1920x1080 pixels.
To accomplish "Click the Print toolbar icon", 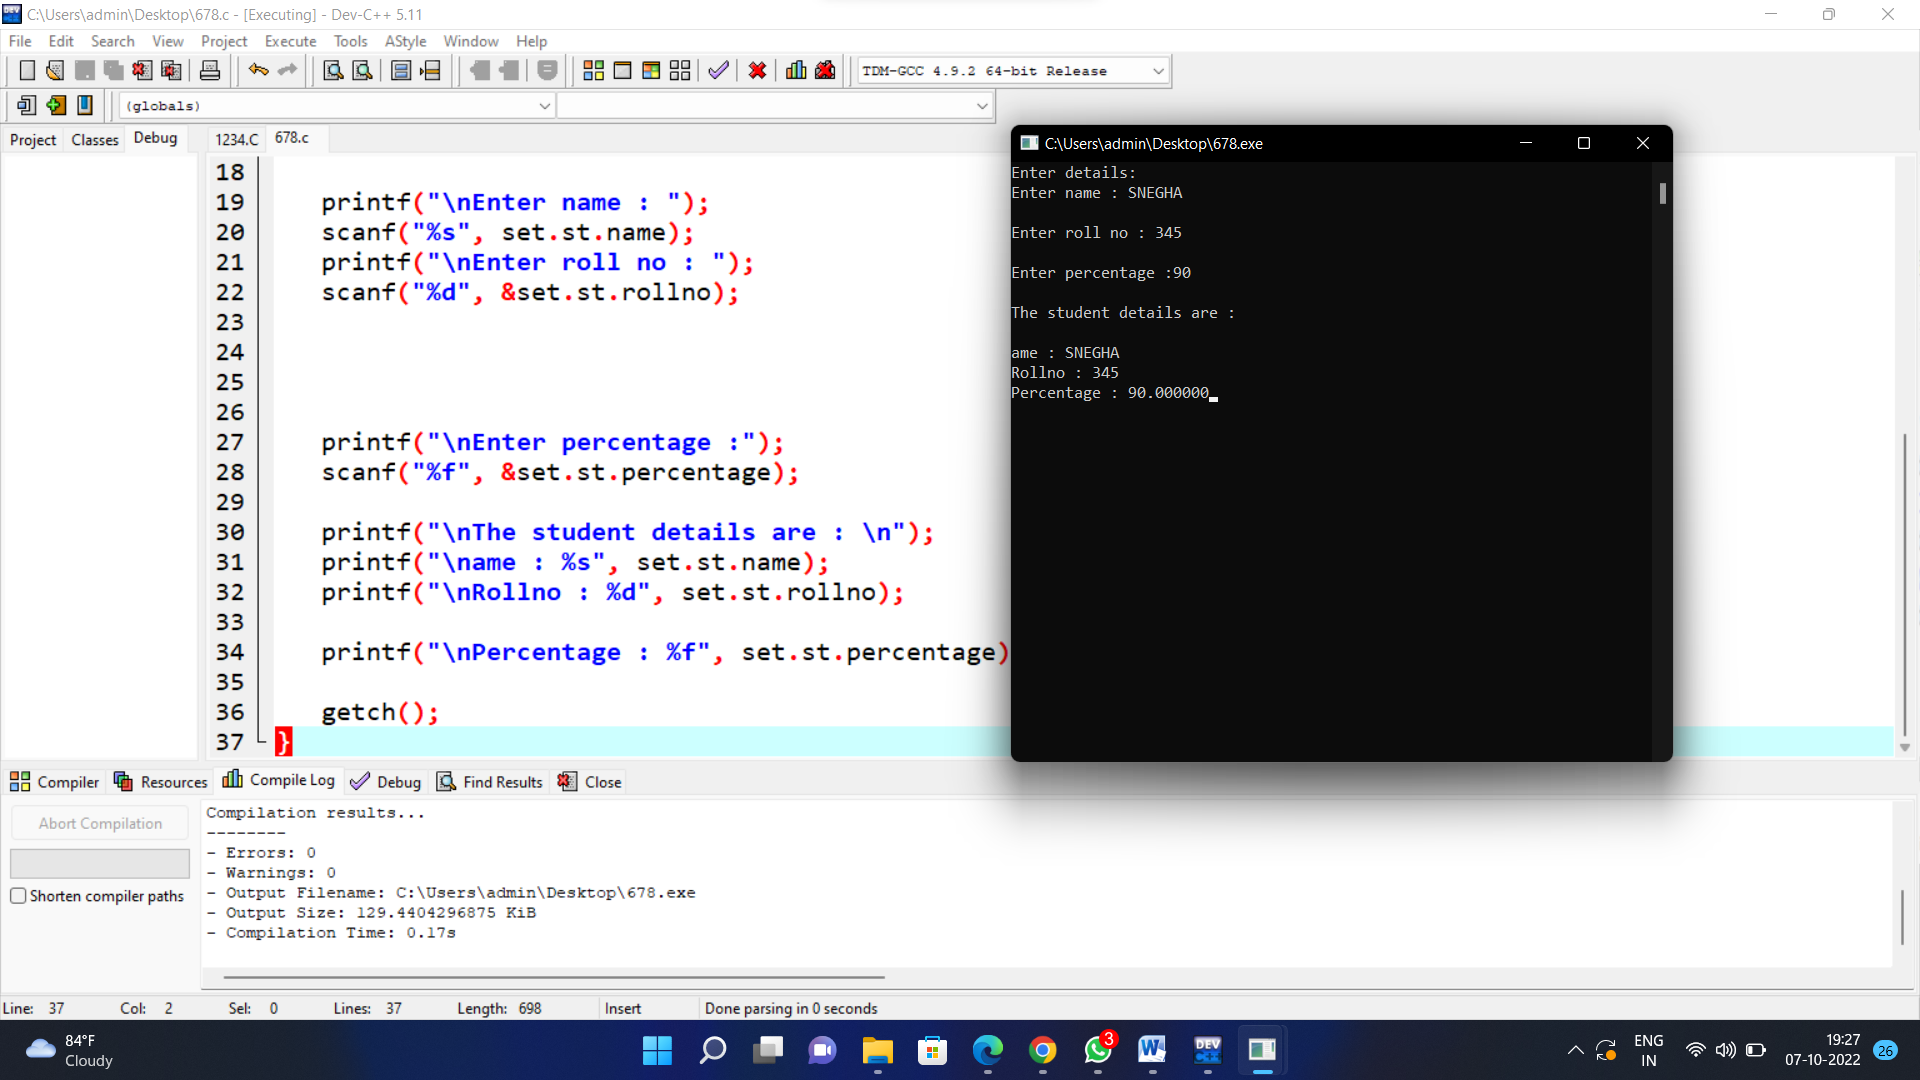I will click(210, 70).
